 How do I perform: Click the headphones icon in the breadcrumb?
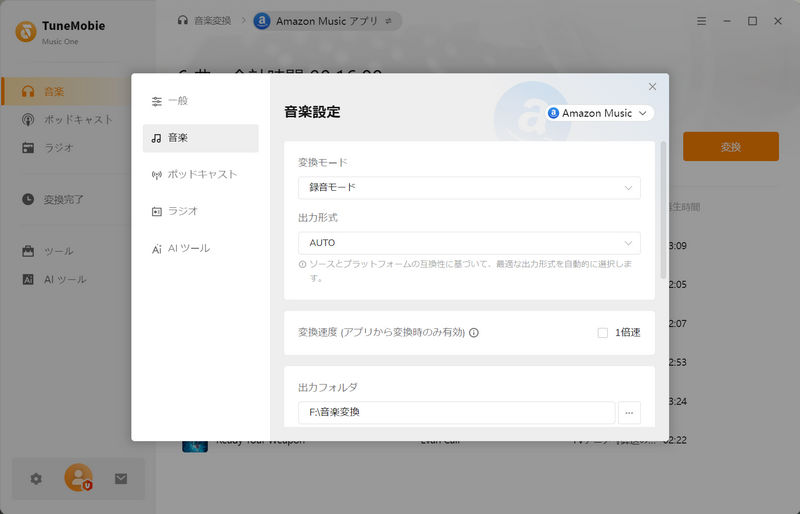point(183,20)
